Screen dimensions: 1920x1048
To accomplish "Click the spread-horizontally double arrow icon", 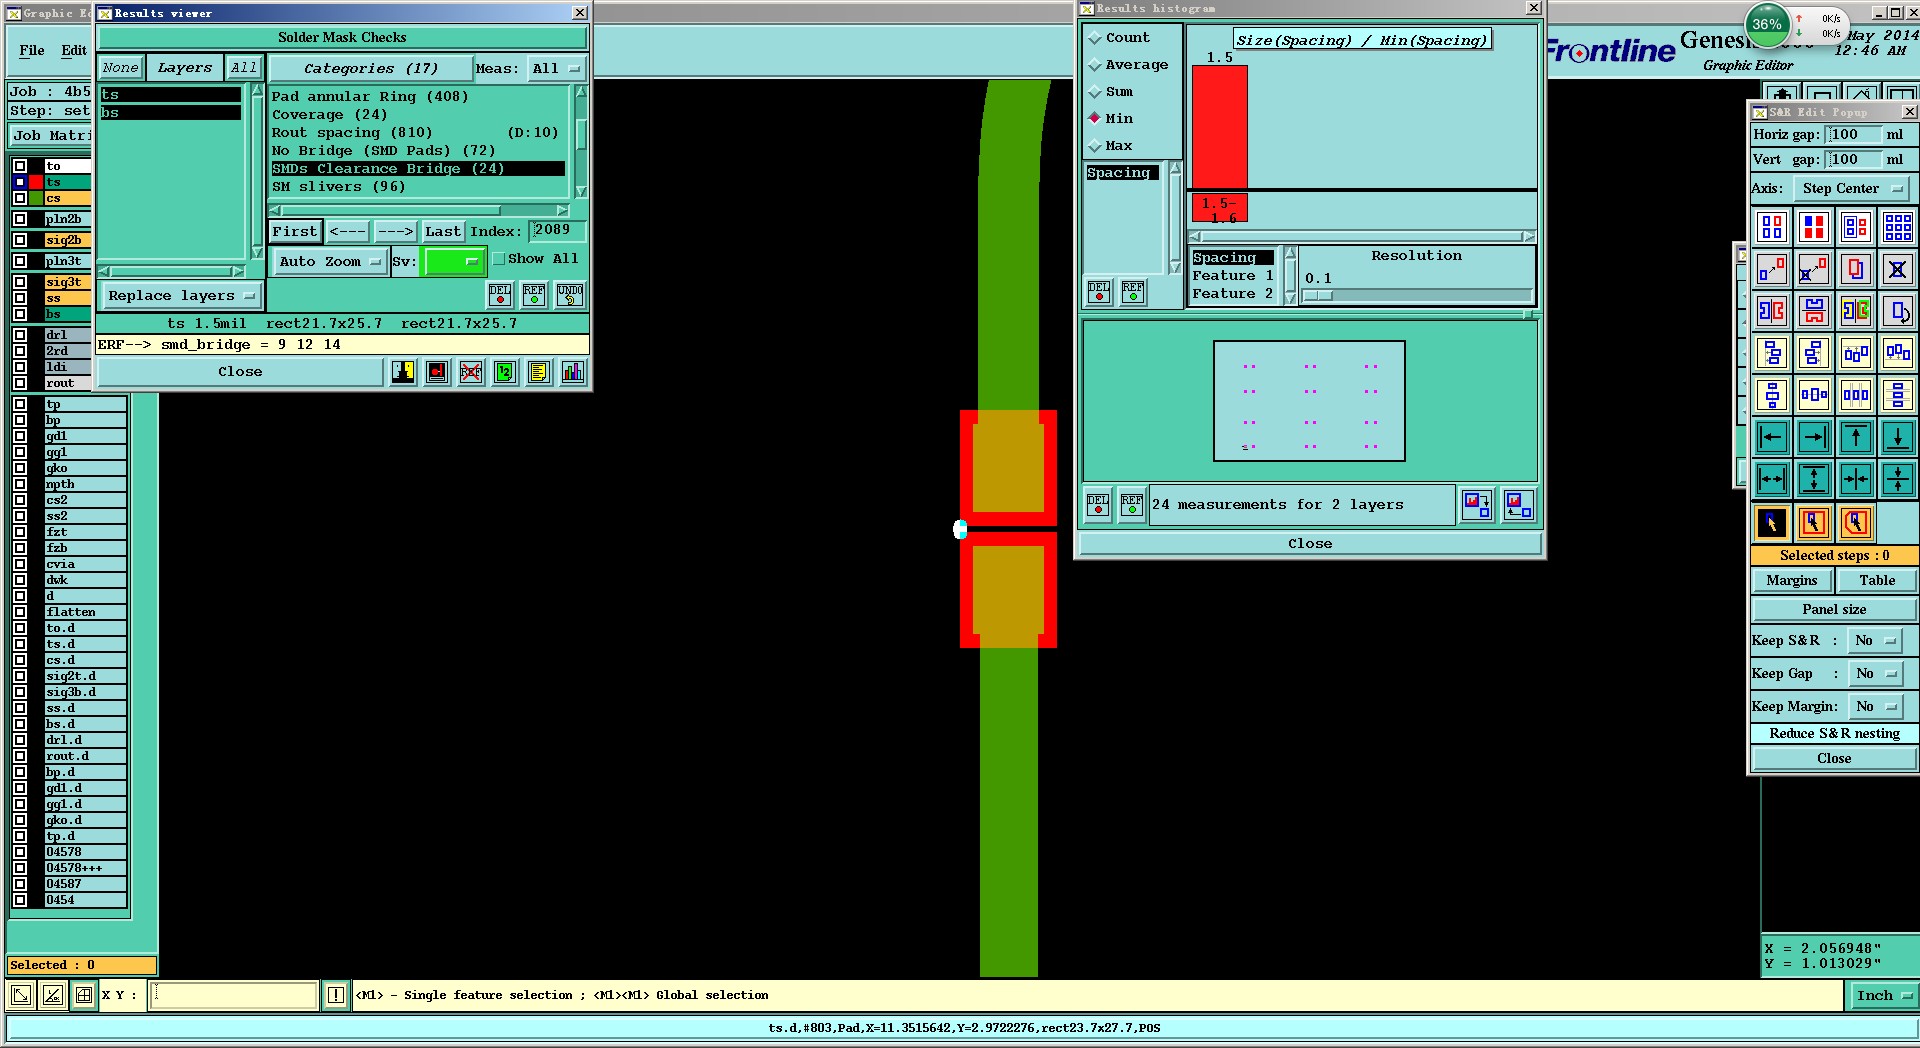I will 1772,479.
